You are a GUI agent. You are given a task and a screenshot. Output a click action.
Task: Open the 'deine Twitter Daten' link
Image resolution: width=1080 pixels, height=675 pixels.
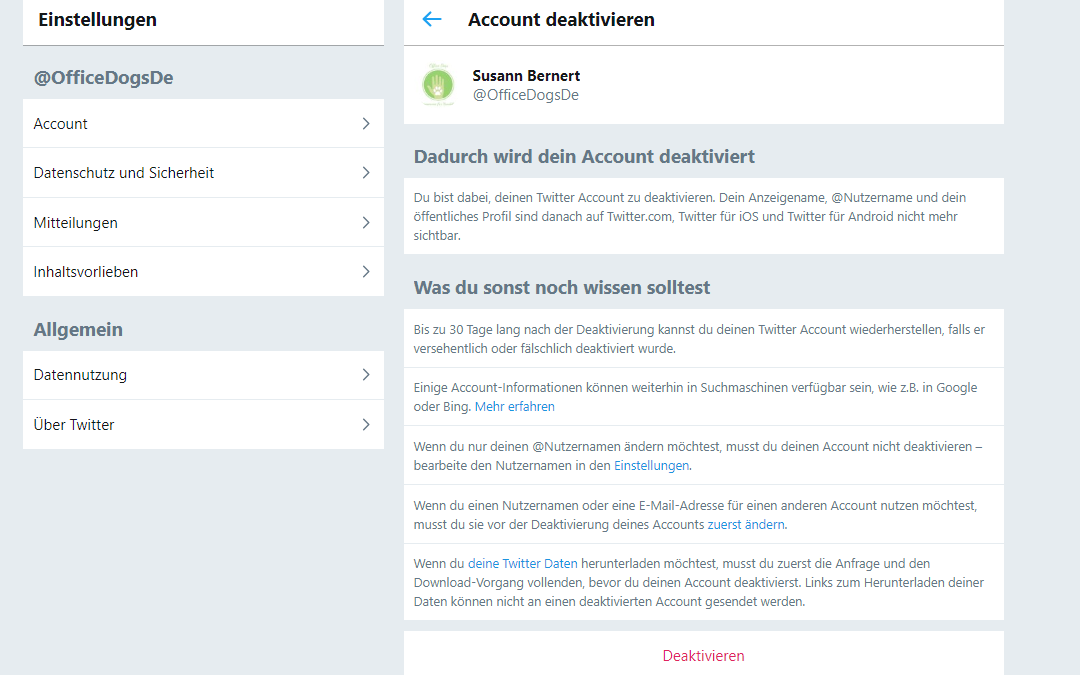523,563
